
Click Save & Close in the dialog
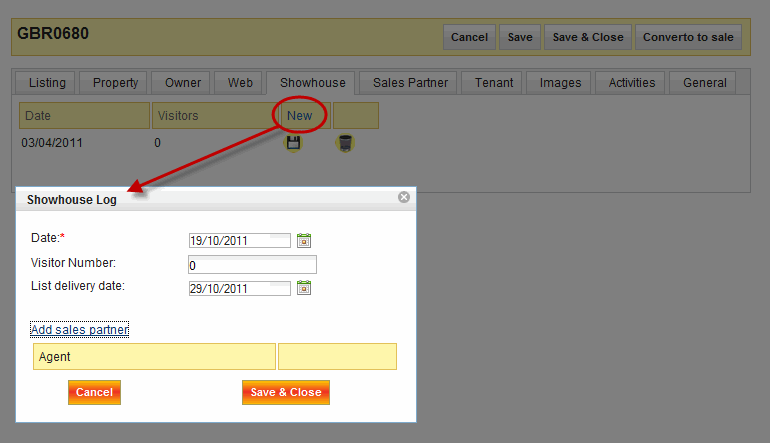tap(286, 392)
